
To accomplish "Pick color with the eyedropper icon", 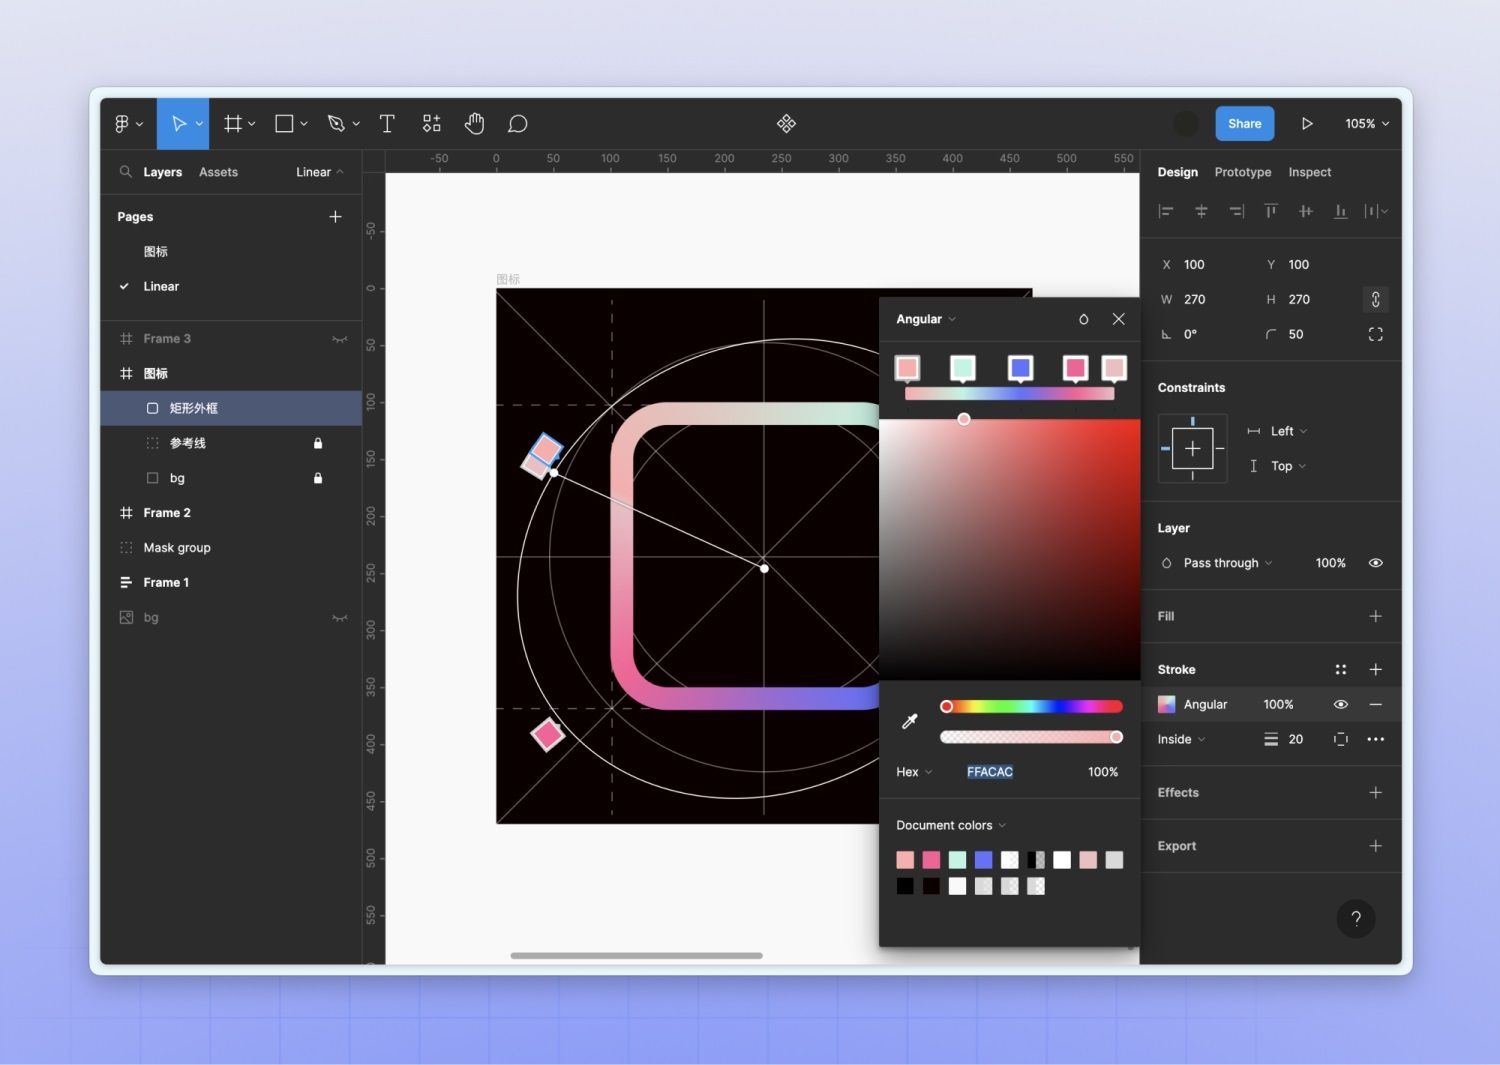I will click(910, 721).
